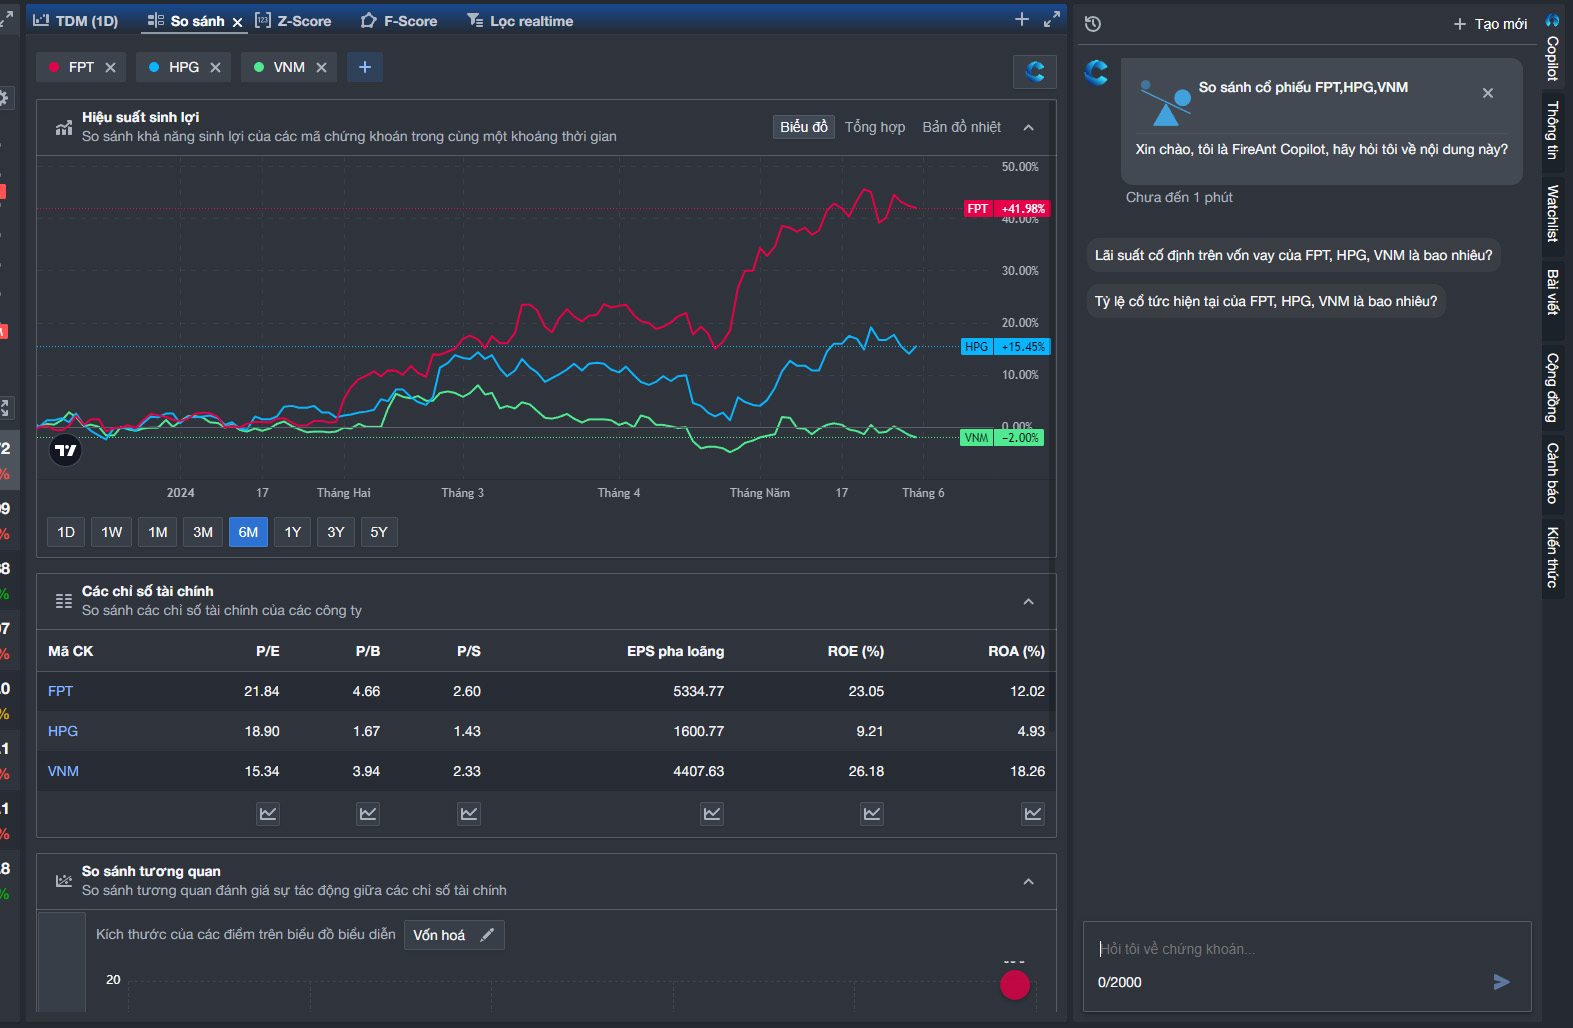Remove HPG ticker from comparison
This screenshot has width=1573, height=1028.
pos(215,67)
